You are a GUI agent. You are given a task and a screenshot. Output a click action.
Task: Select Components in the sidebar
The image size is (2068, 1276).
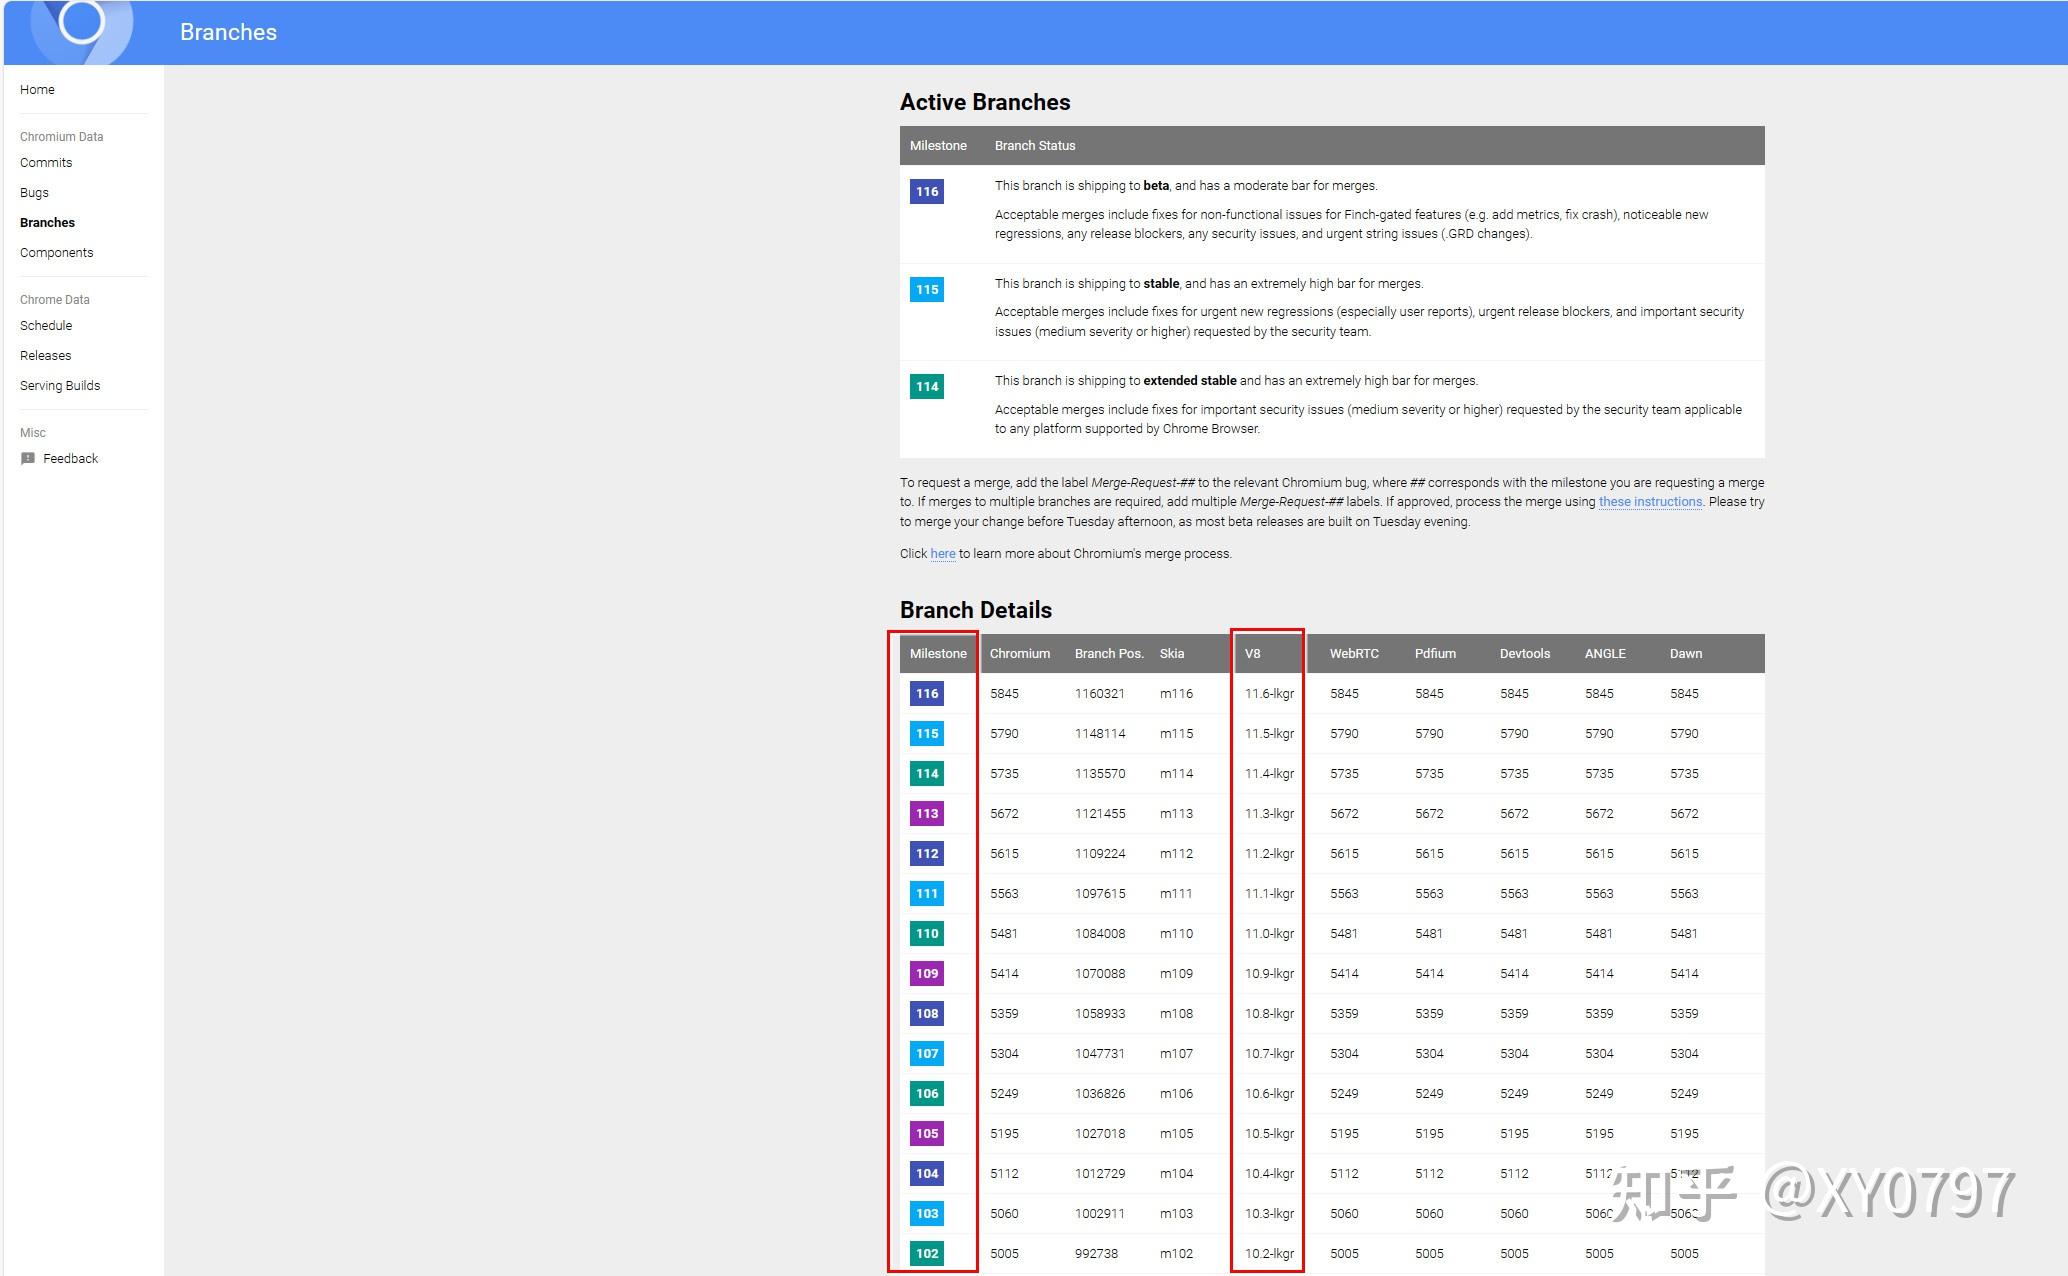click(x=56, y=253)
